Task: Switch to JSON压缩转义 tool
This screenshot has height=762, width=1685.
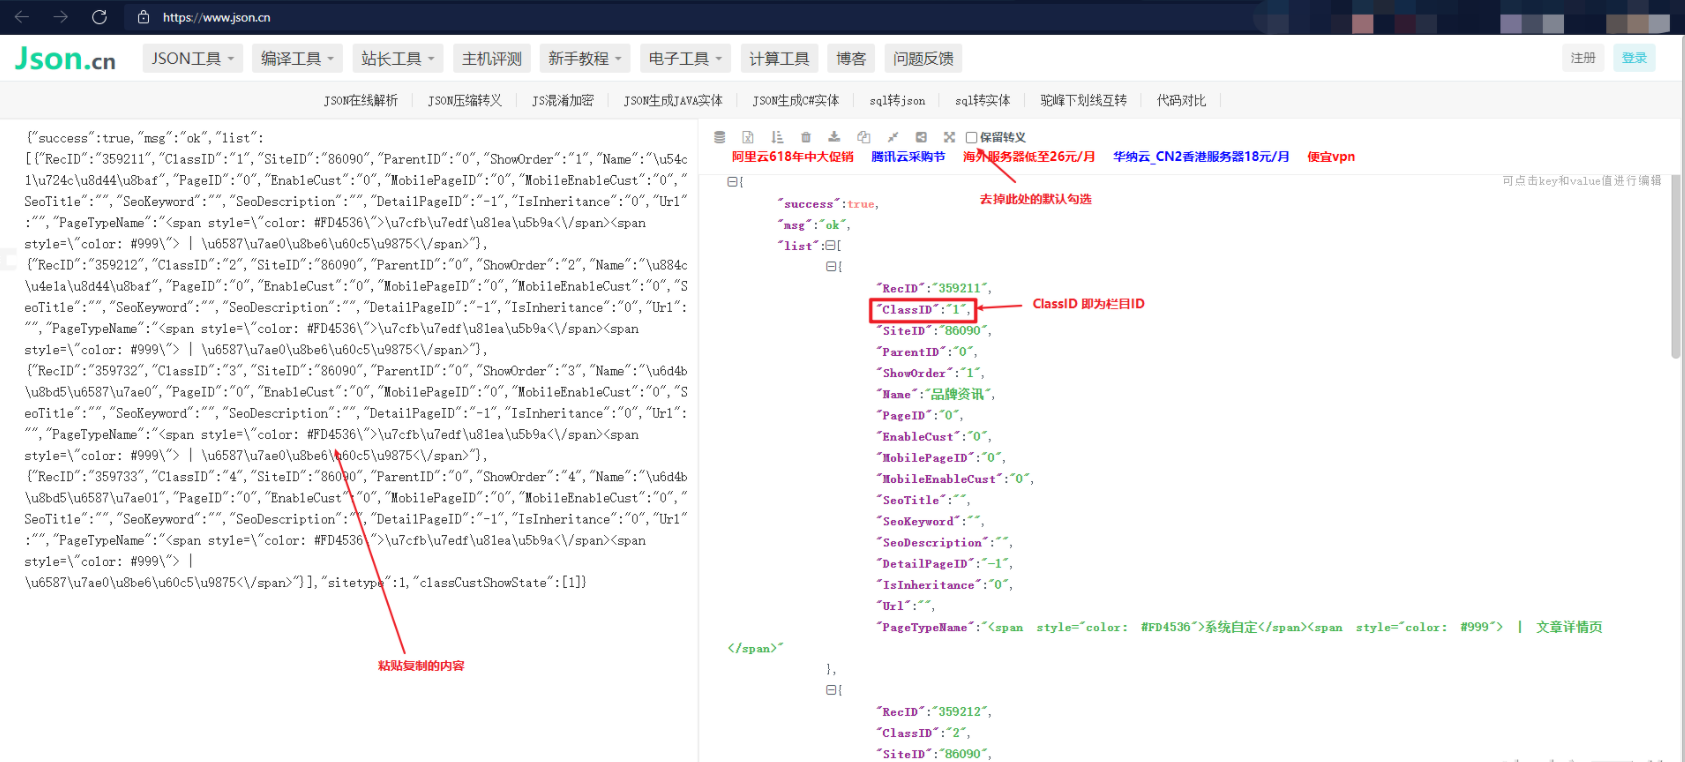Action: tap(464, 101)
